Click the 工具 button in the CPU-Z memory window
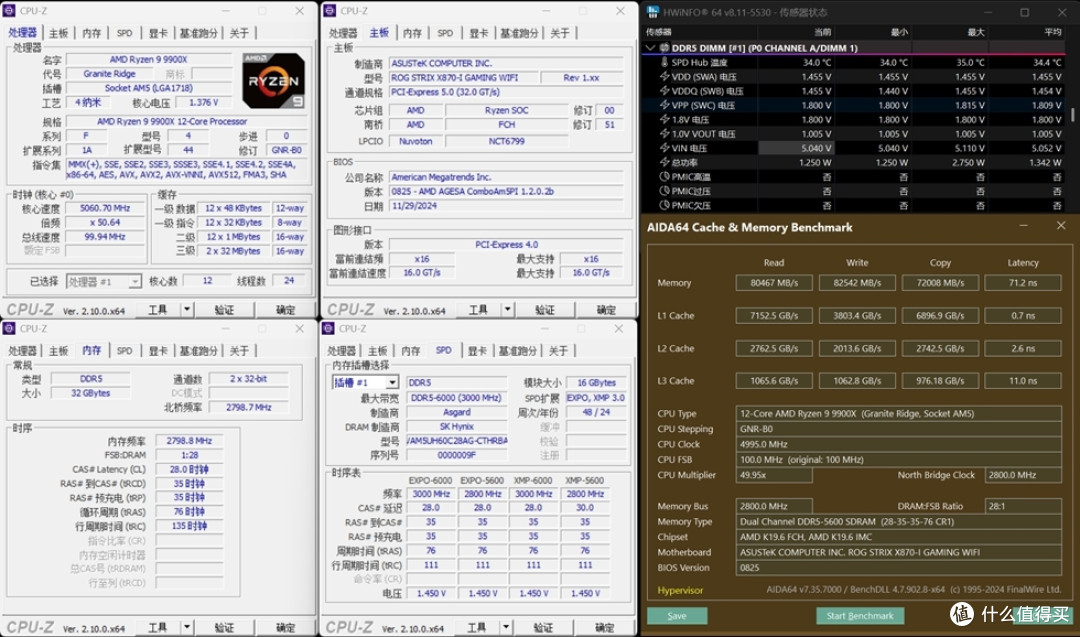 tap(157, 627)
